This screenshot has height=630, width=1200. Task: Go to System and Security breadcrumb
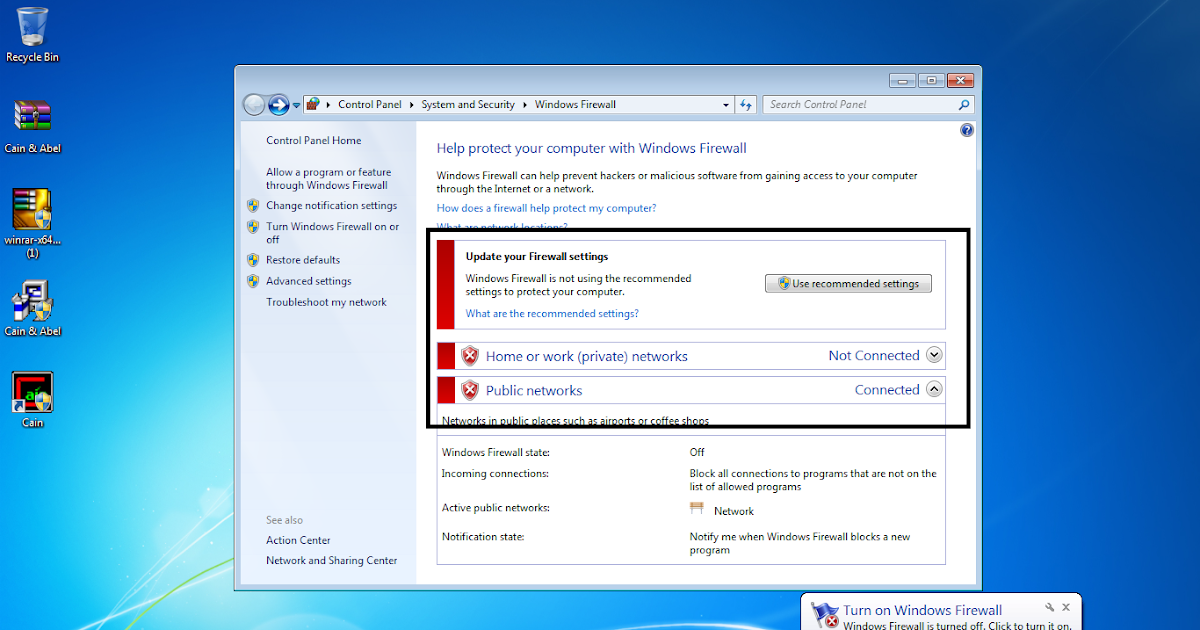coord(468,104)
